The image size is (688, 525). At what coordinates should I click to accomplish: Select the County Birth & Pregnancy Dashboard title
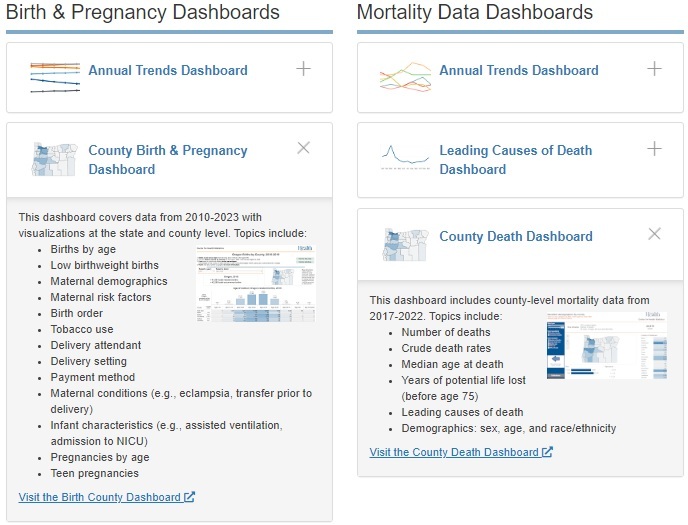click(167, 160)
